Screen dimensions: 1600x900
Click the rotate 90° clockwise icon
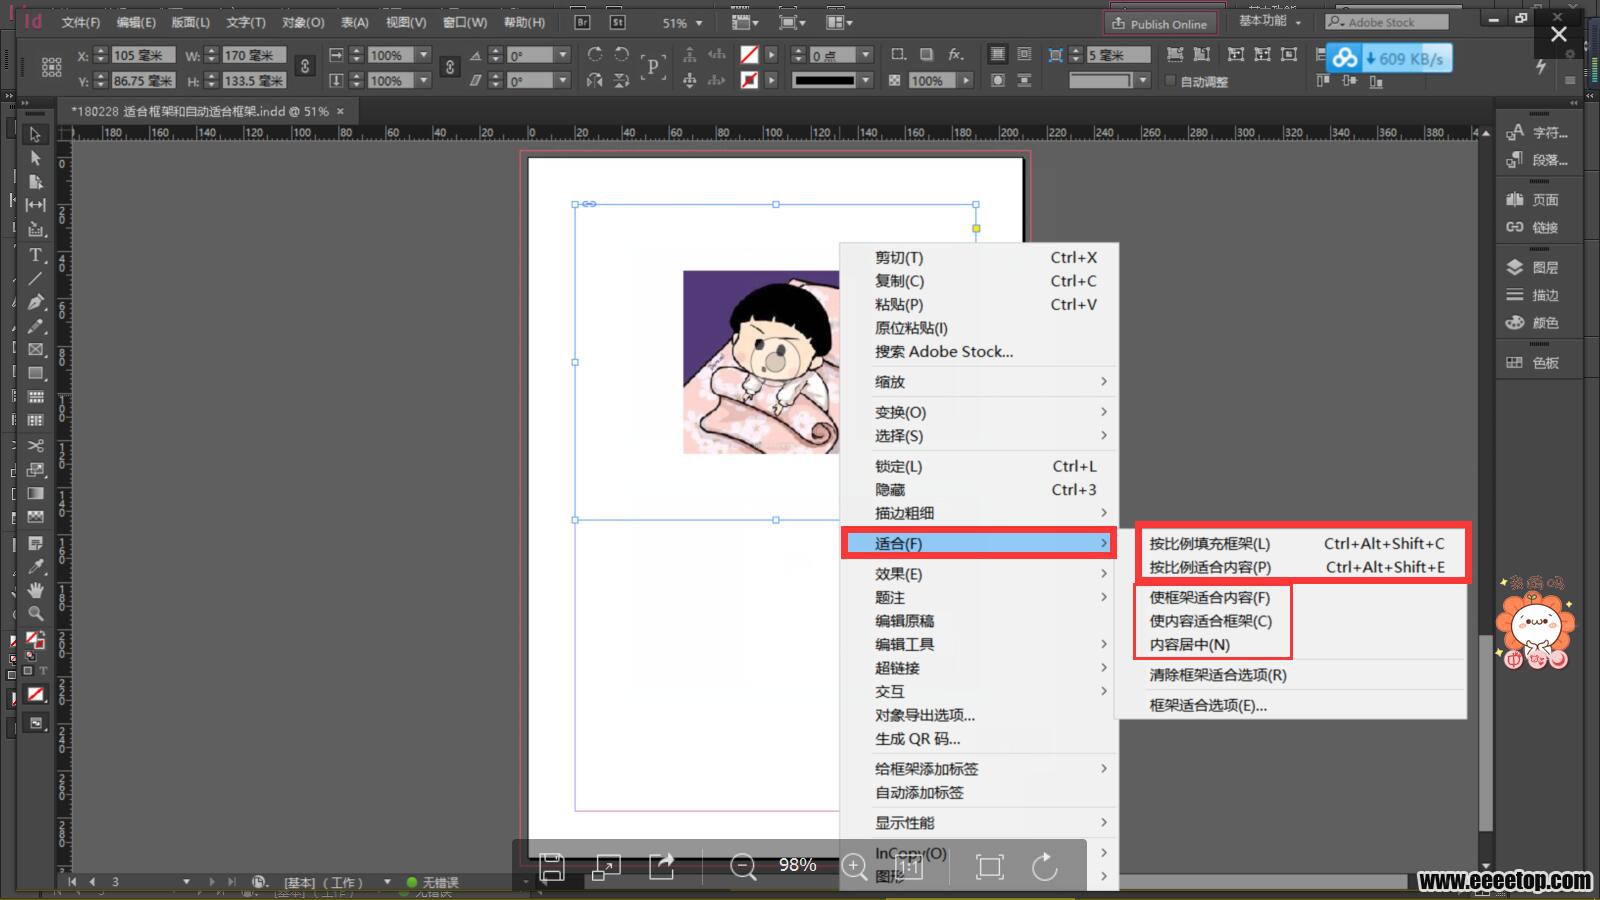(x=595, y=54)
